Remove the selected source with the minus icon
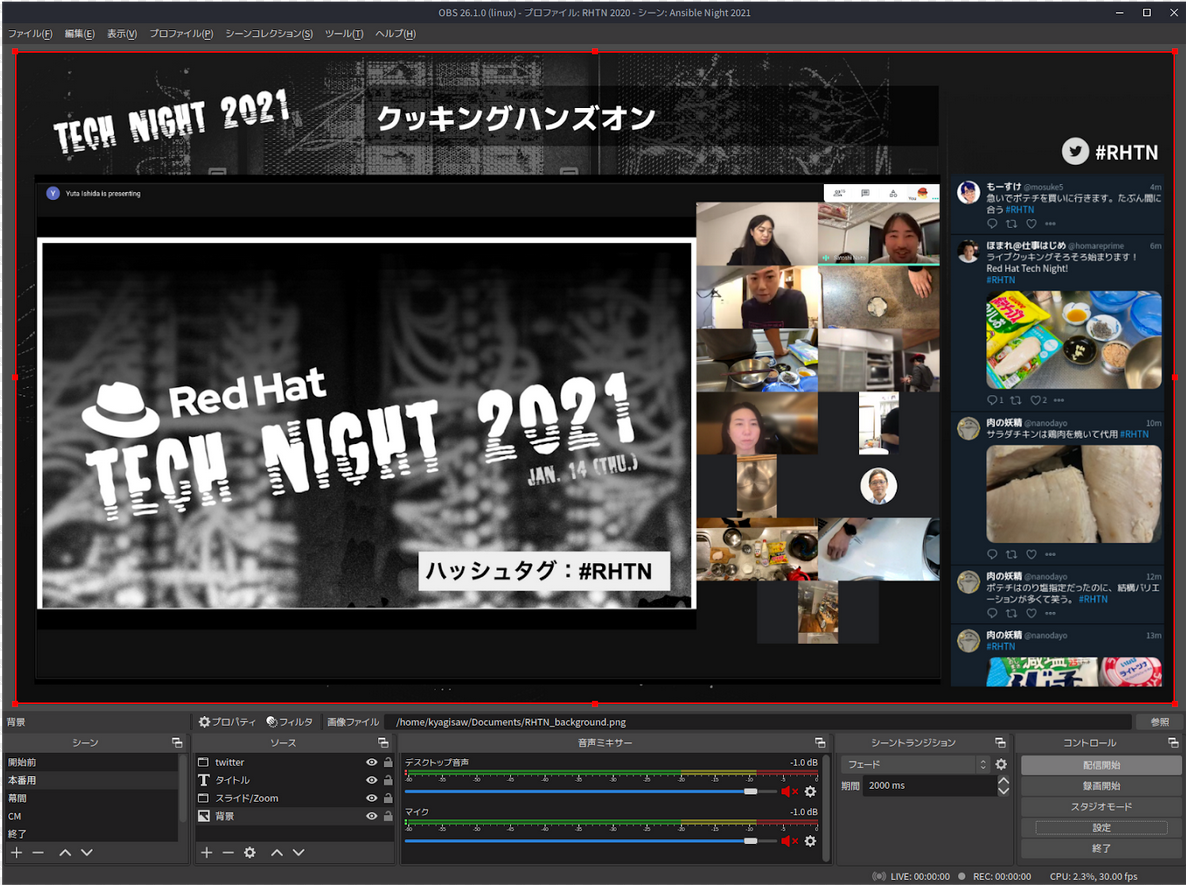 (228, 852)
